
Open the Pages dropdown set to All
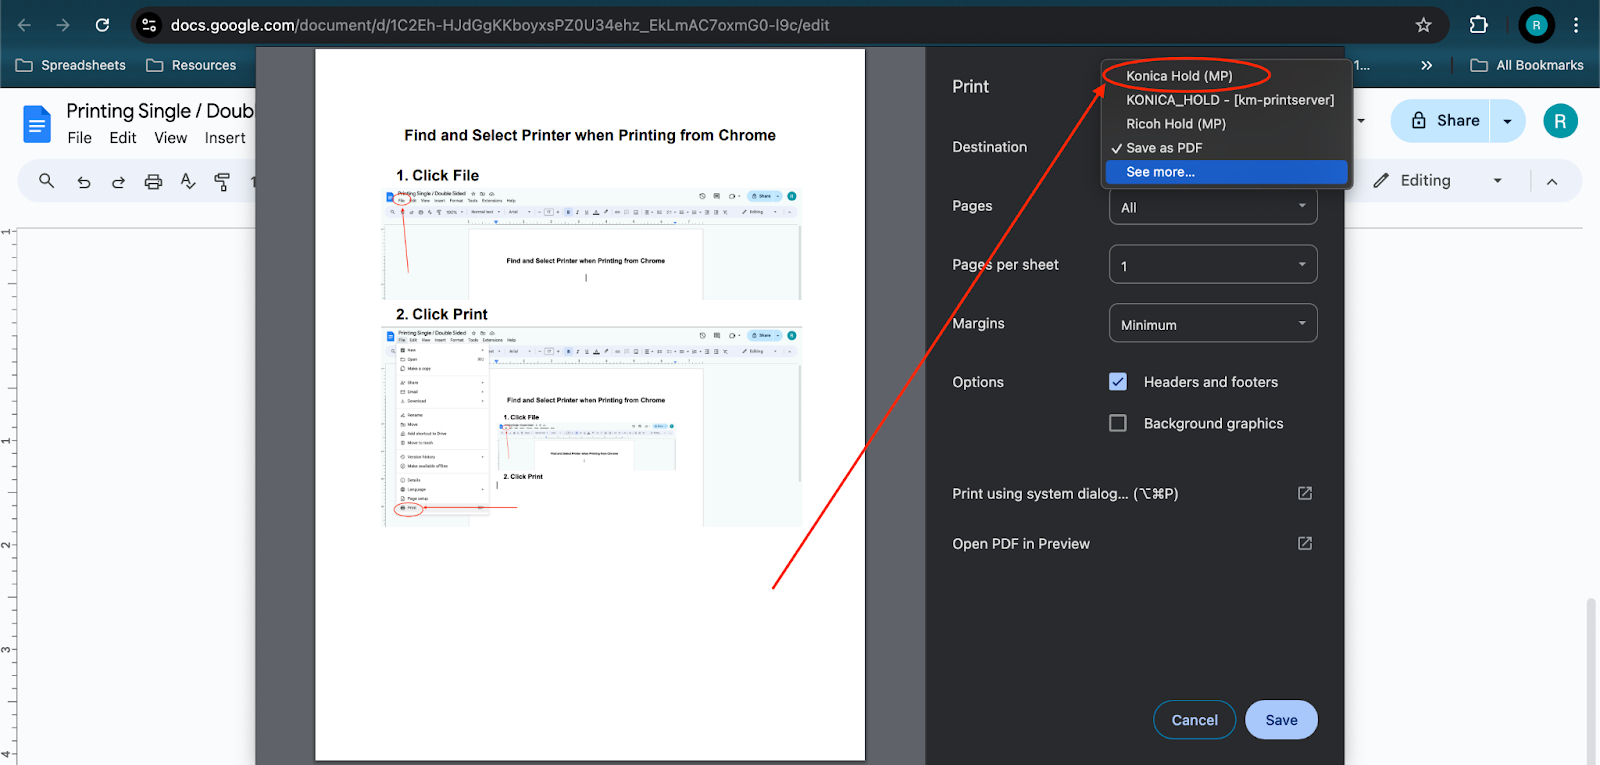(x=1213, y=207)
